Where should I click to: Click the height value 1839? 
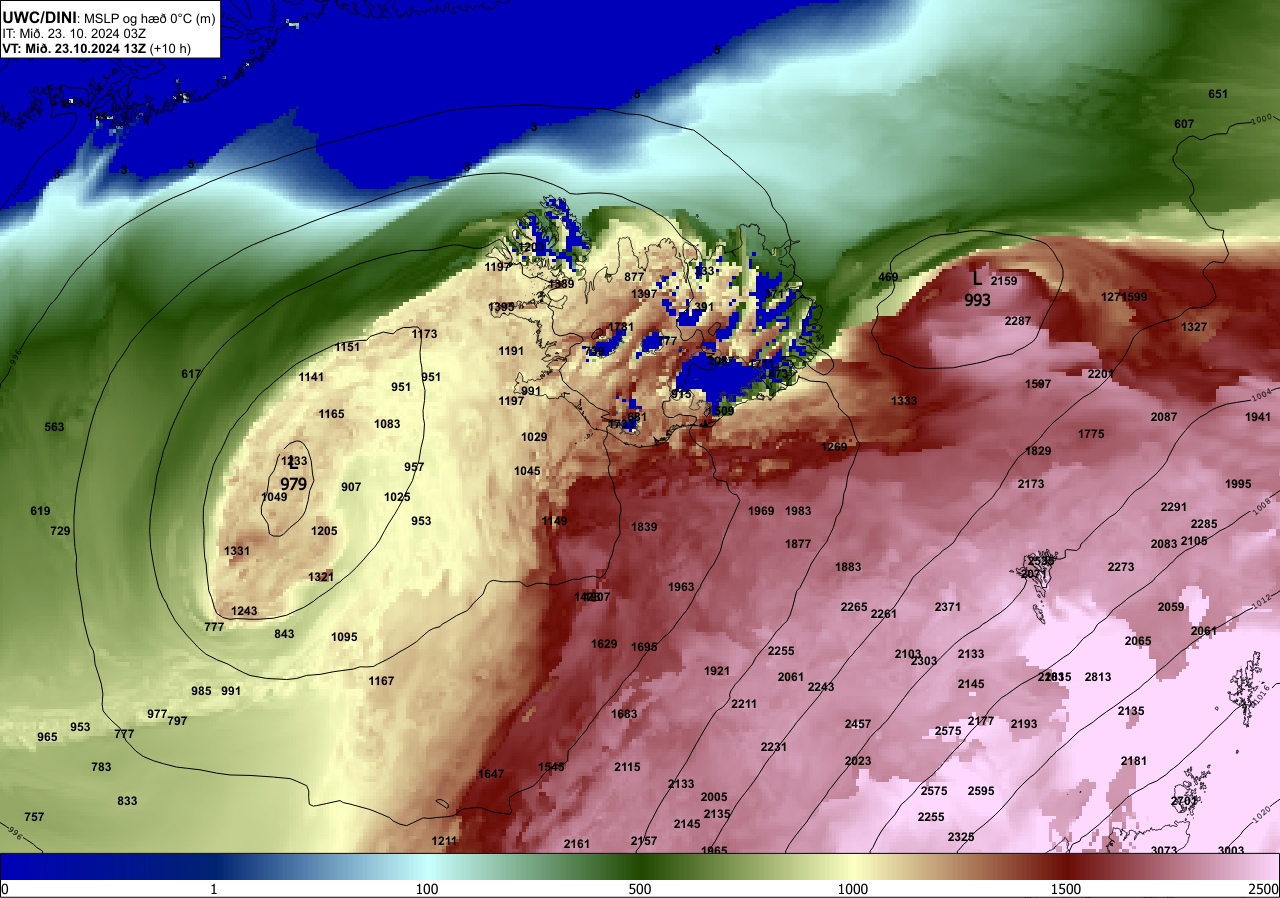[644, 527]
